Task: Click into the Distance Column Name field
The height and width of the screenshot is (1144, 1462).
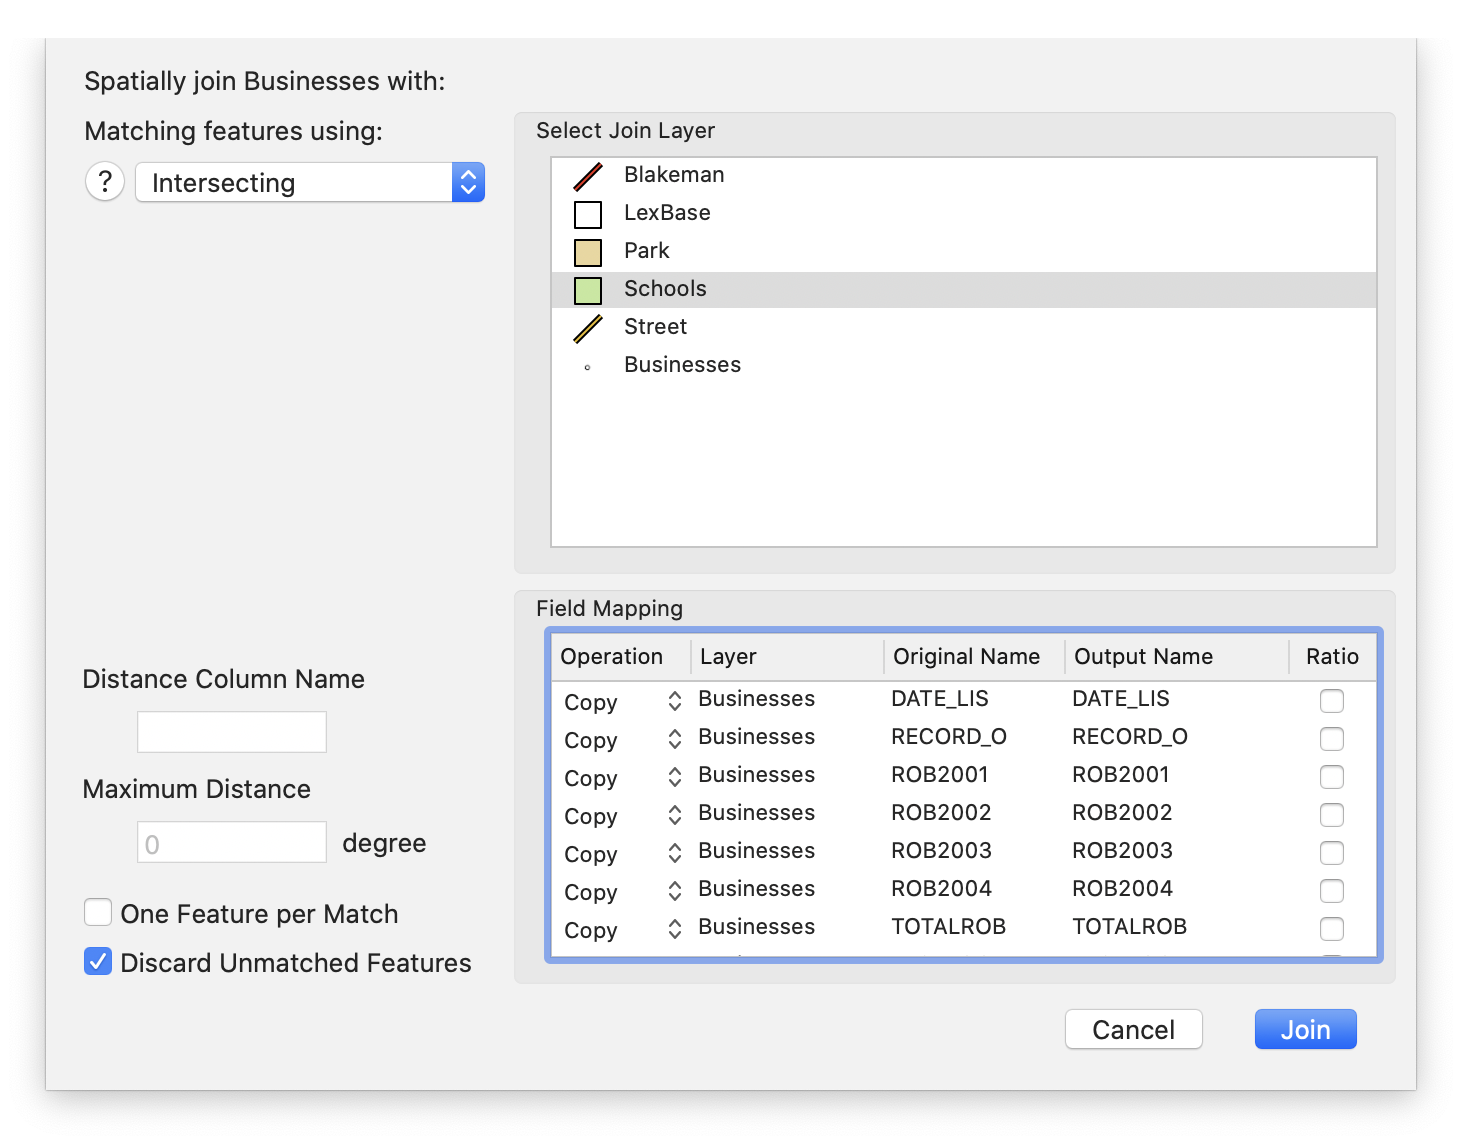Action: pyautogui.click(x=231, y=731)
